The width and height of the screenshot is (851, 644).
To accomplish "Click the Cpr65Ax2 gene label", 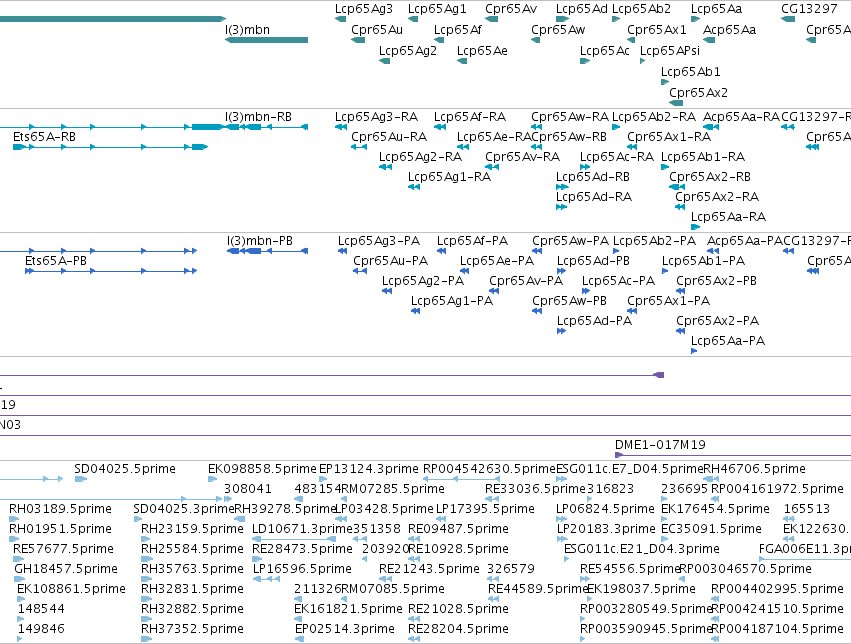I will [x=698, y=93].
